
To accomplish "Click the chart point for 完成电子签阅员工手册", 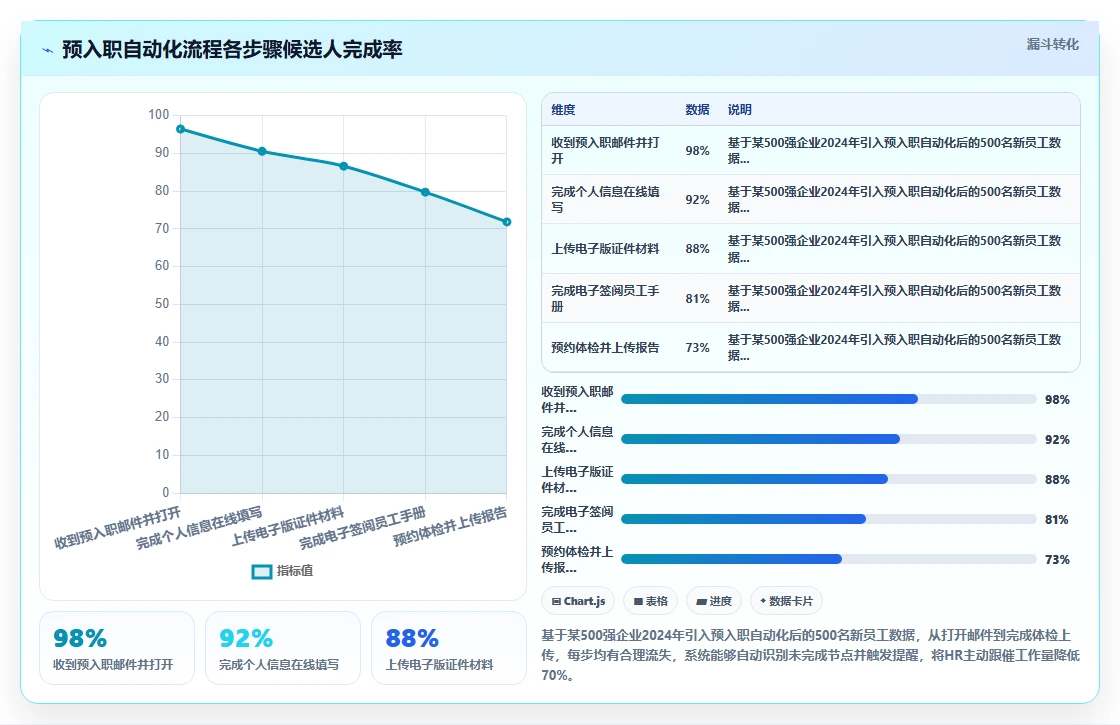I will (x=425, y=192).
